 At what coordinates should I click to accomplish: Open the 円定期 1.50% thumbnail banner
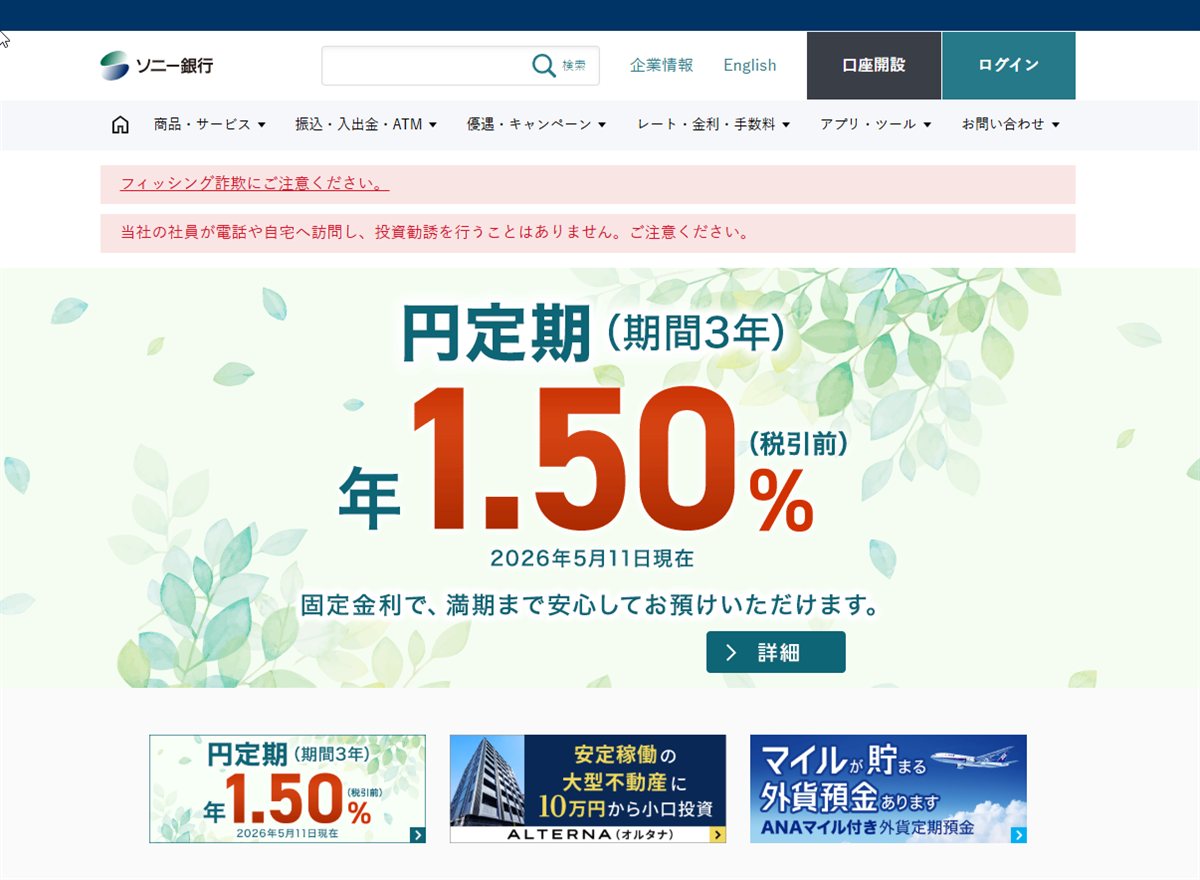(x=288, y=789)
